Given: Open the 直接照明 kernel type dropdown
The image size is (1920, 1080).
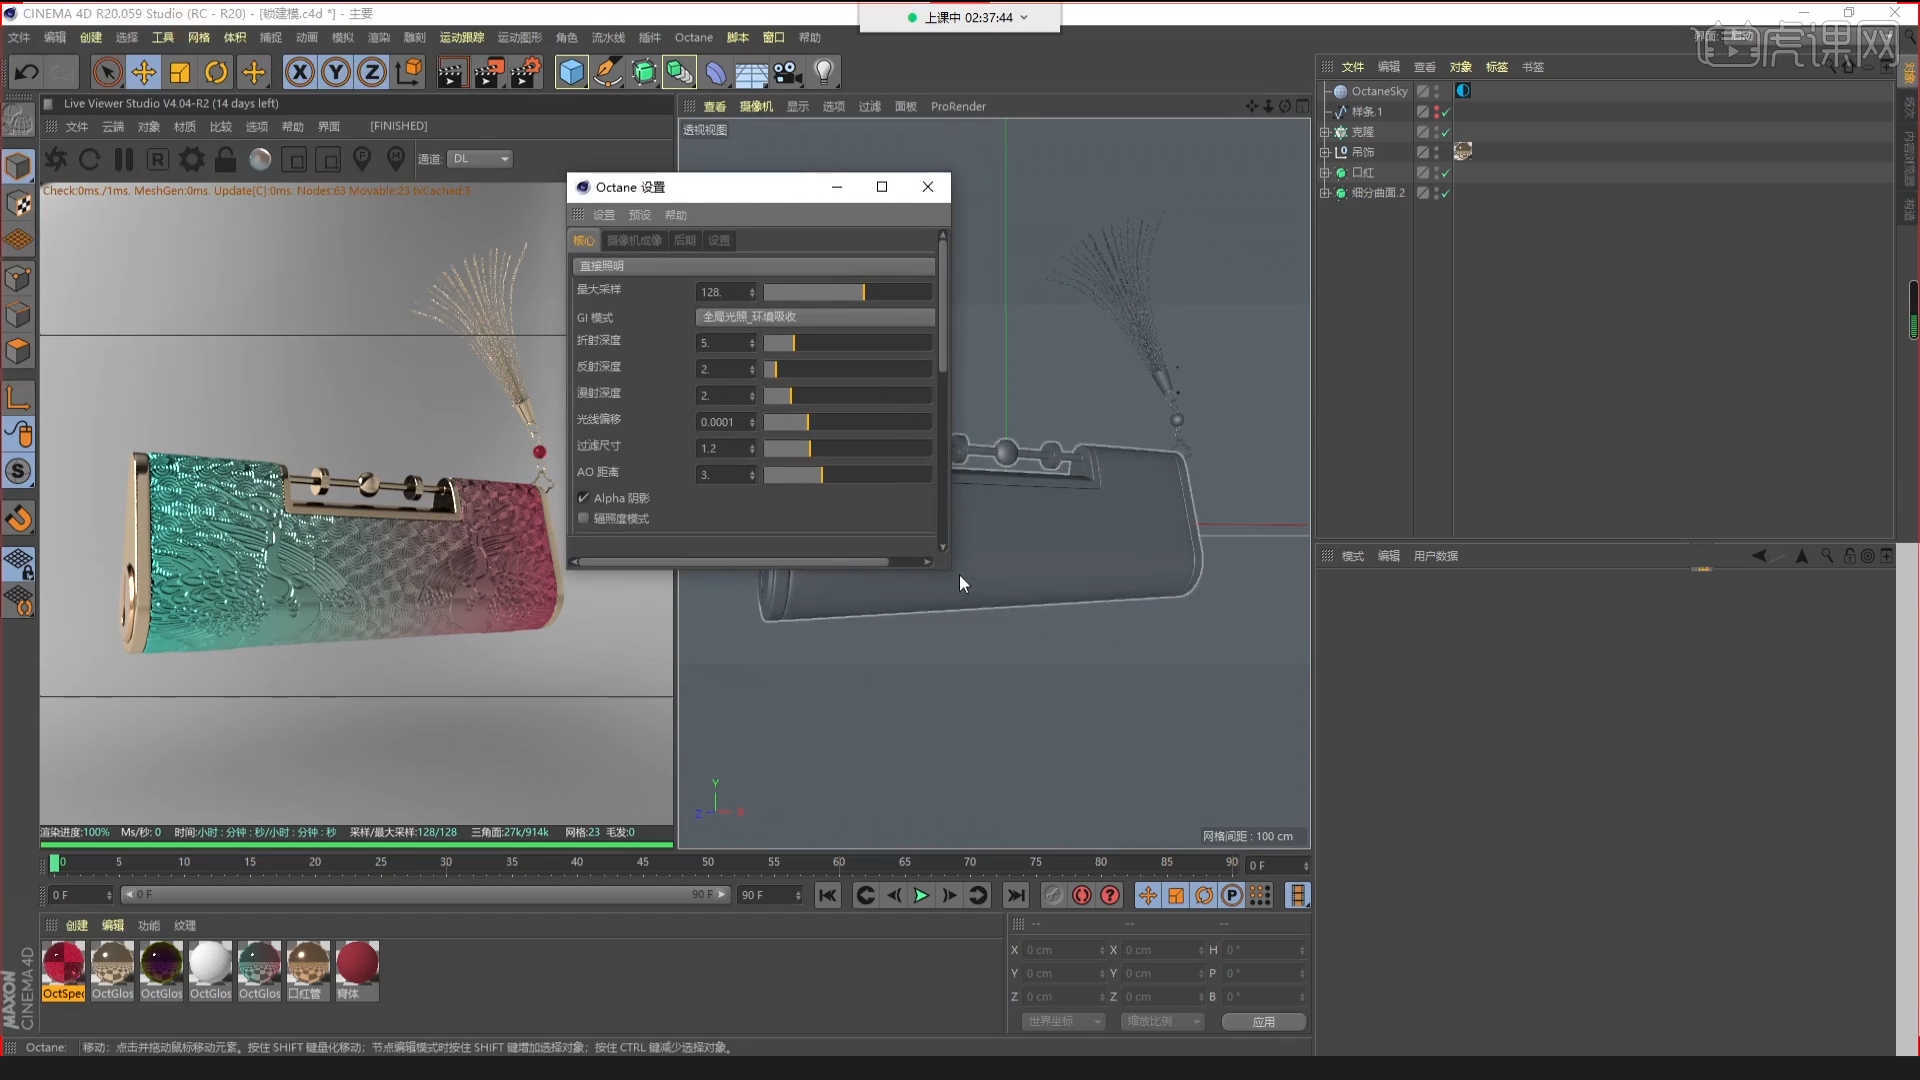Looking at the screenshot, I should pos(754,266).
